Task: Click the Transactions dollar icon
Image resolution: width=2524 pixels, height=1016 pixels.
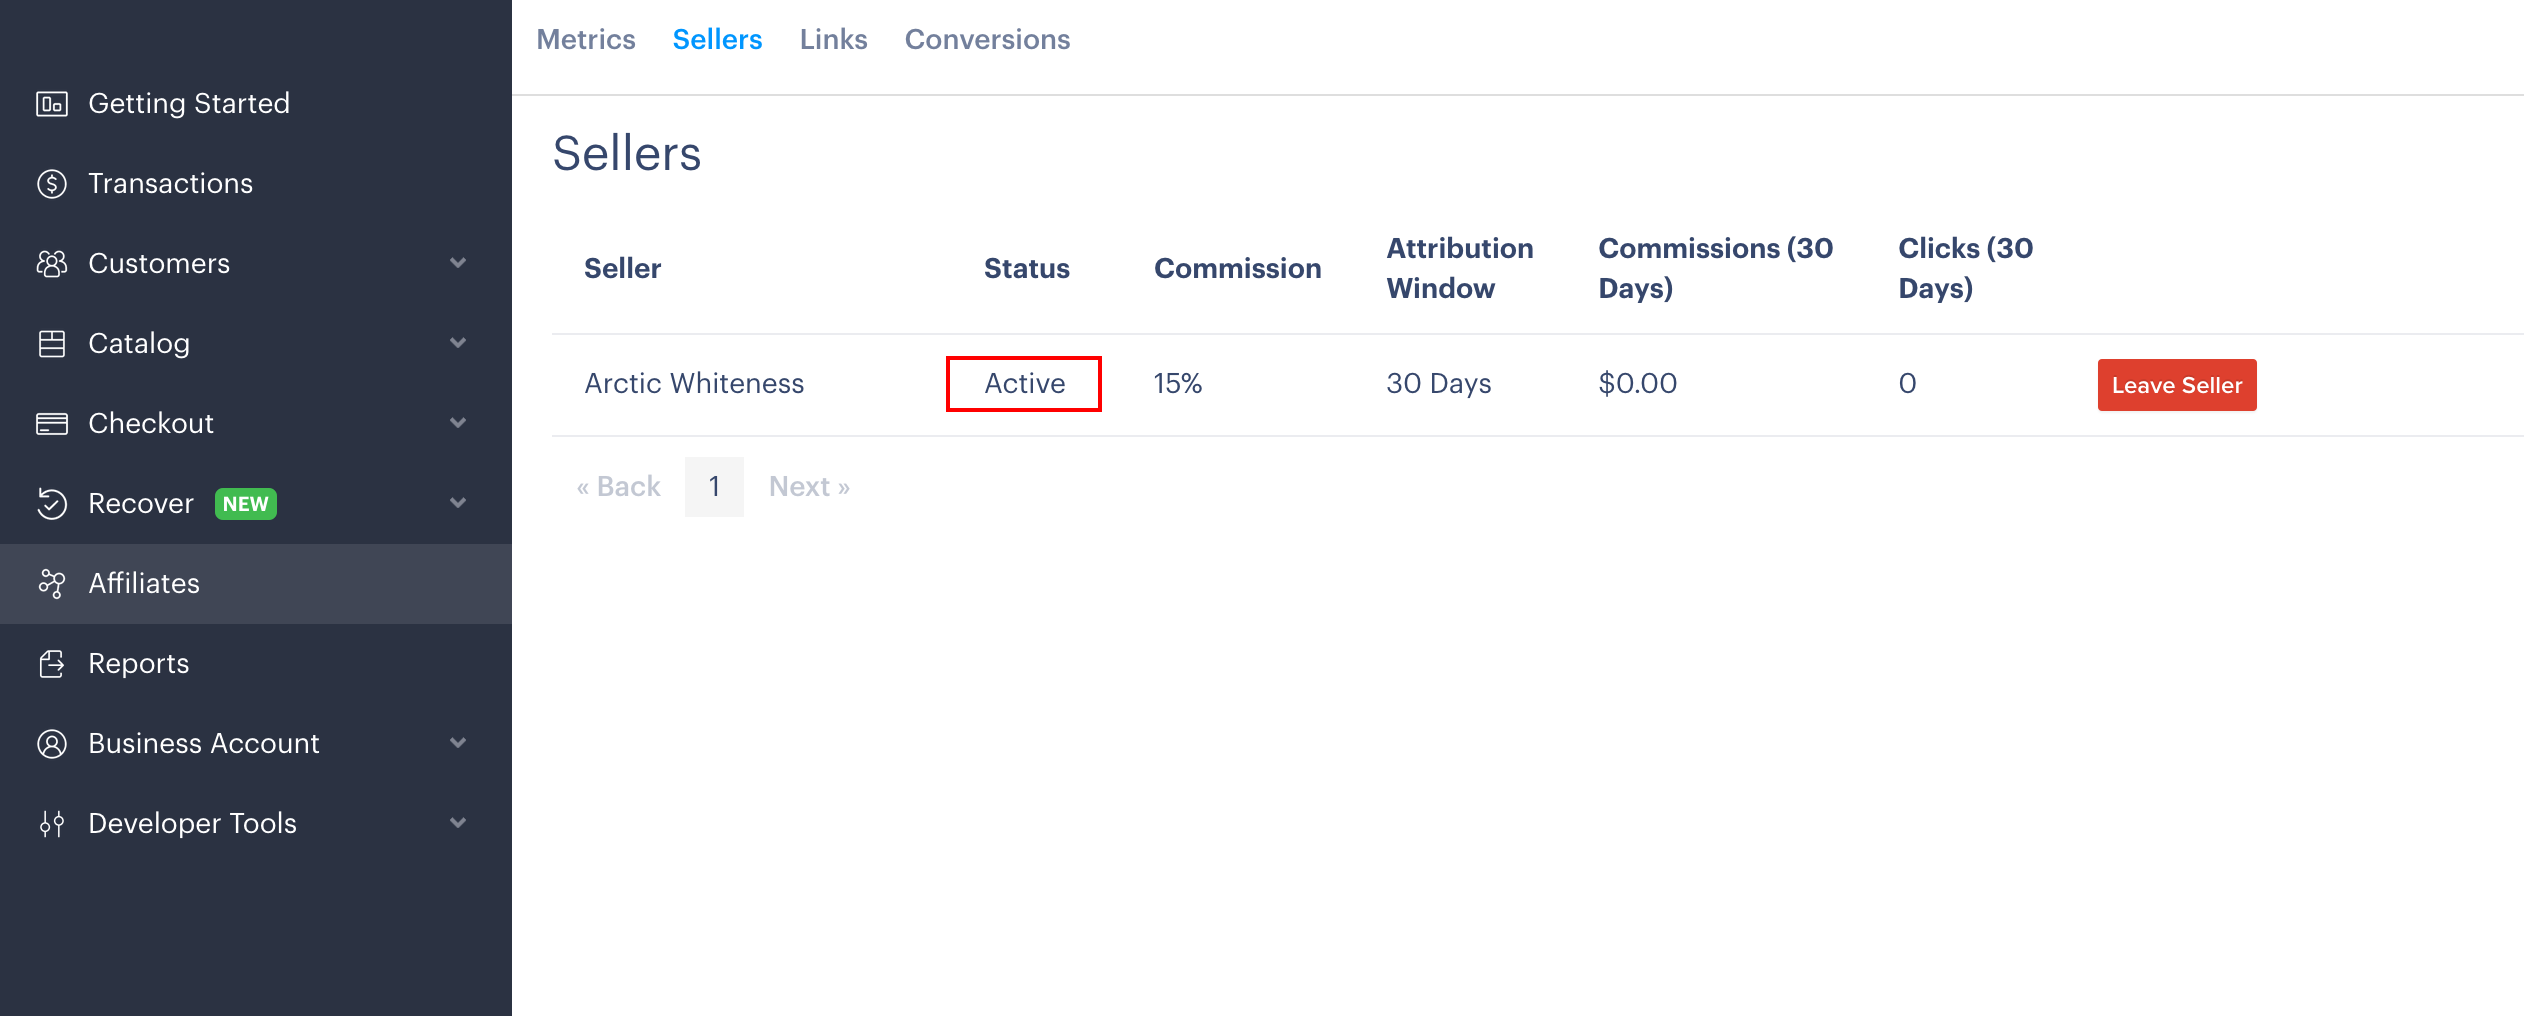Action: tap(52, 184)
